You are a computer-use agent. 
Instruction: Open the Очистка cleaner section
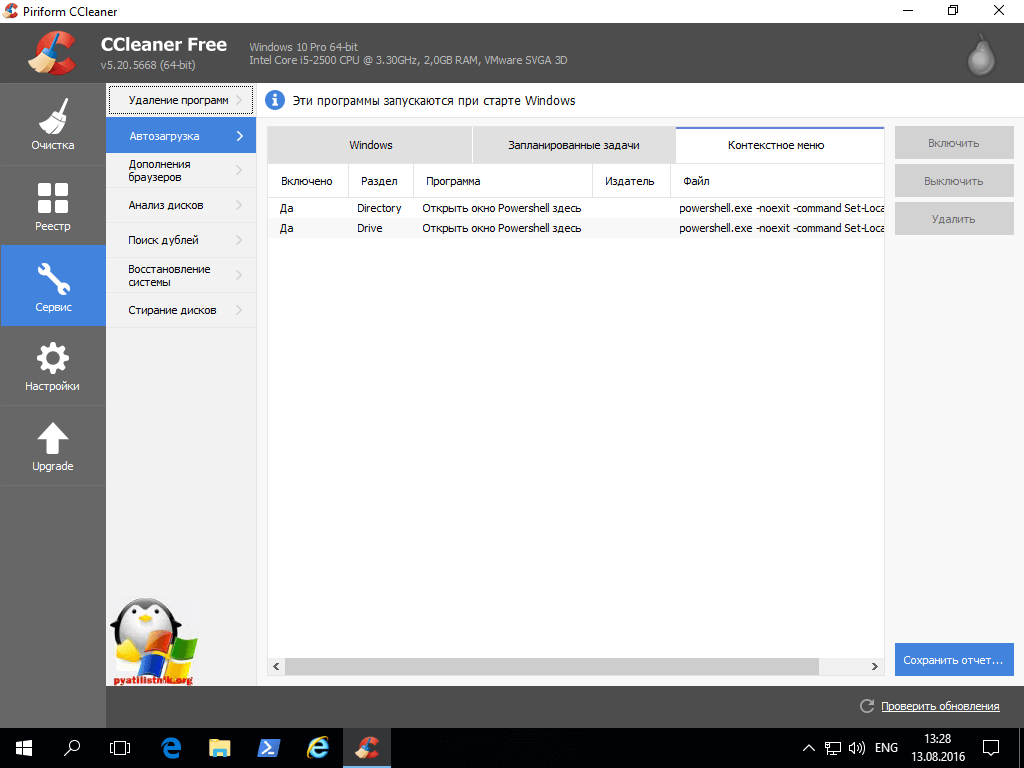(52, 124)
